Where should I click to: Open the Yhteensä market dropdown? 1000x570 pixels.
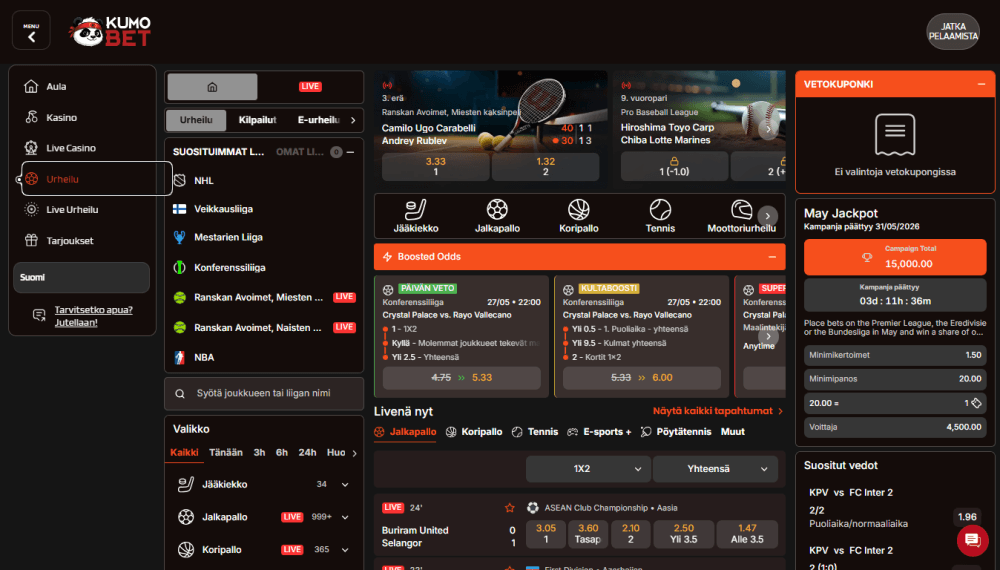pyautogui.click(x=716, y=469)
